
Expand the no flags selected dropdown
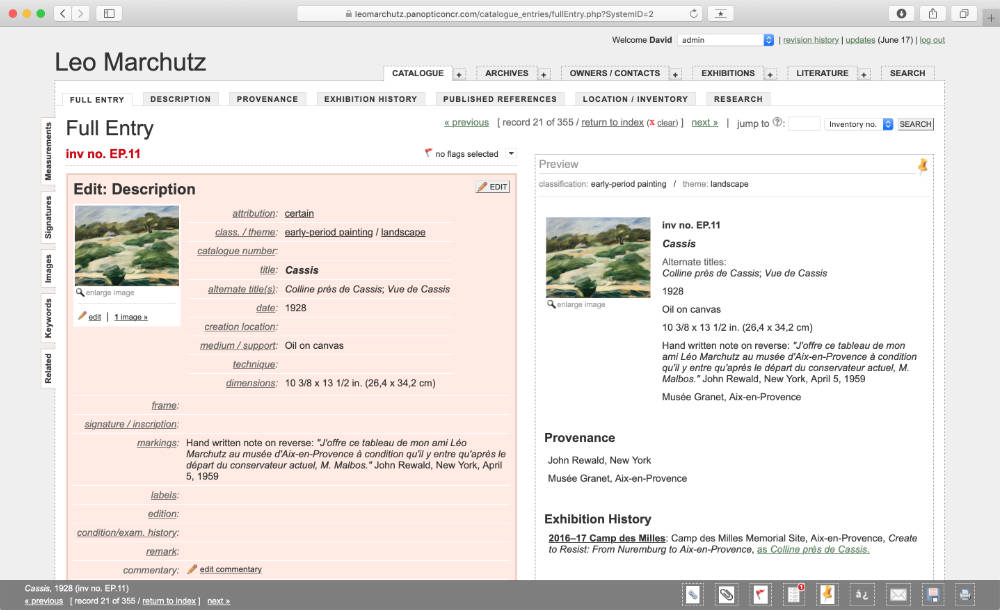(x=510, y=154)
